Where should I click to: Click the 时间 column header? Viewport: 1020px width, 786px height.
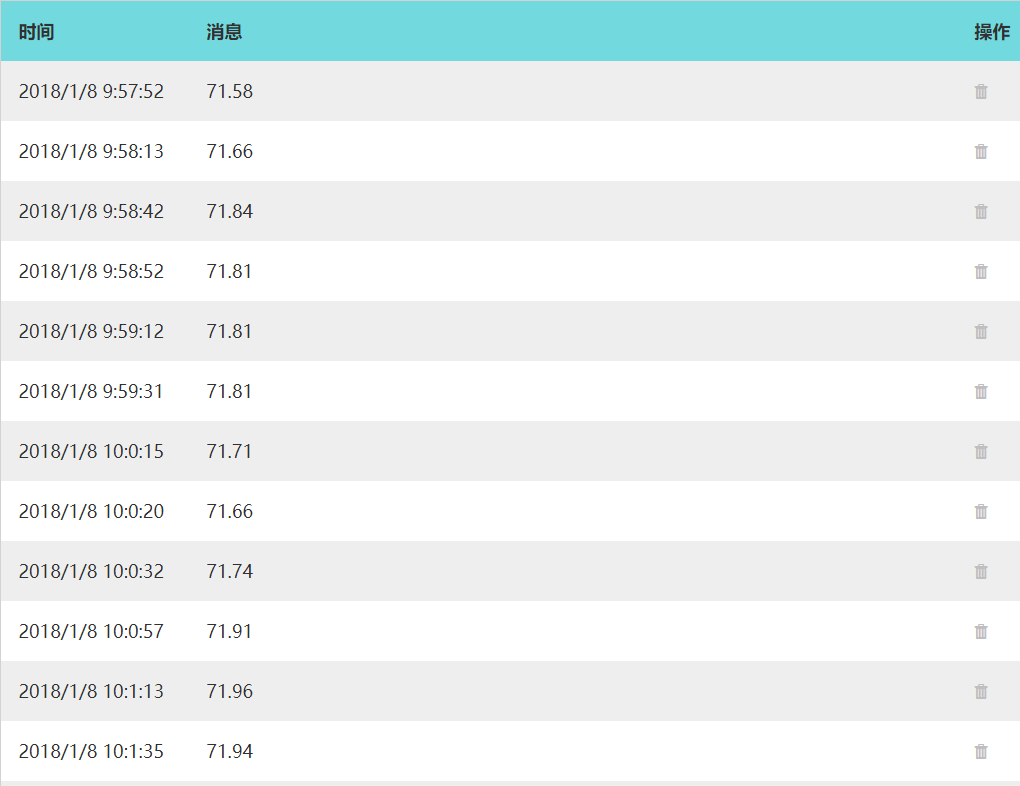pos(36,32)
